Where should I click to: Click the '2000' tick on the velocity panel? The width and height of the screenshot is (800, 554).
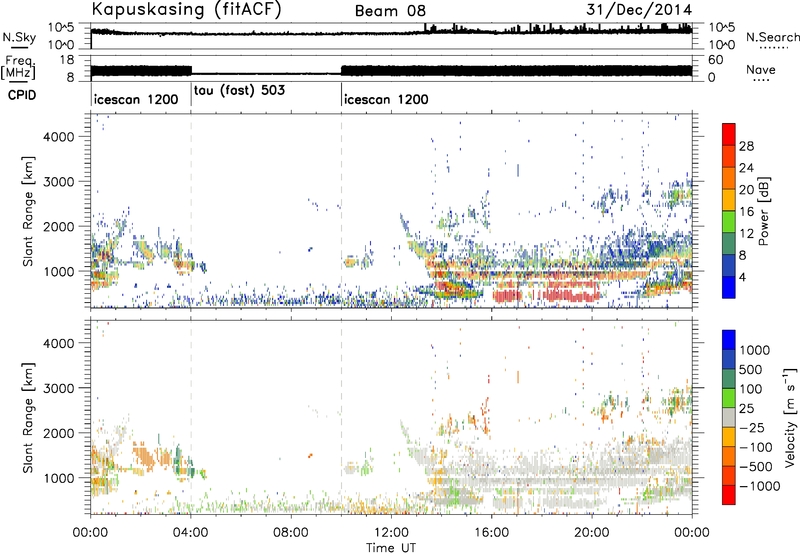58,433
